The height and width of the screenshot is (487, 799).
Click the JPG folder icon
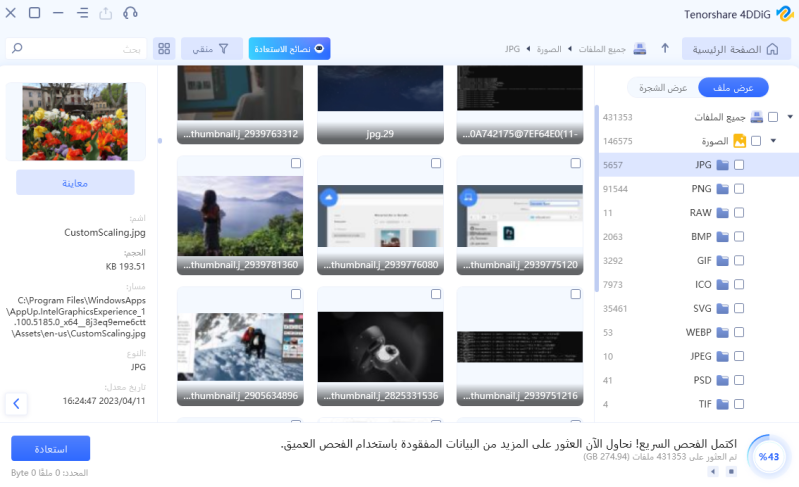pos(723,165)
